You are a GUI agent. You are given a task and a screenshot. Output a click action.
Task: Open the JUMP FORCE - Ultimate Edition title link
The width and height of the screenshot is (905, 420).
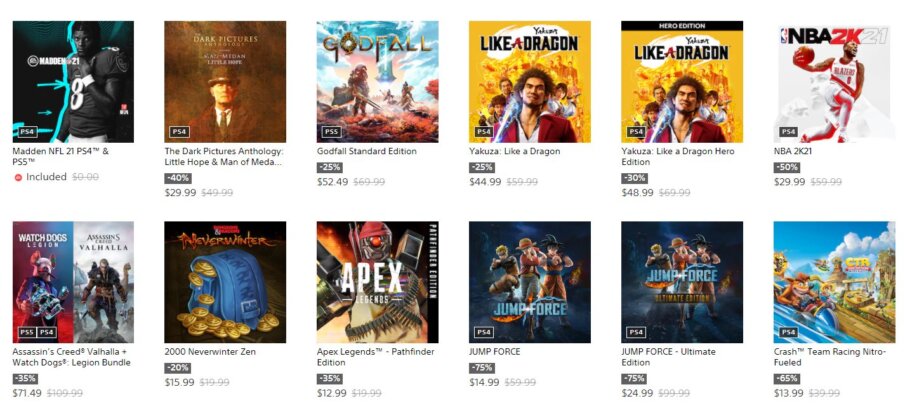click(x=668, y=357)
